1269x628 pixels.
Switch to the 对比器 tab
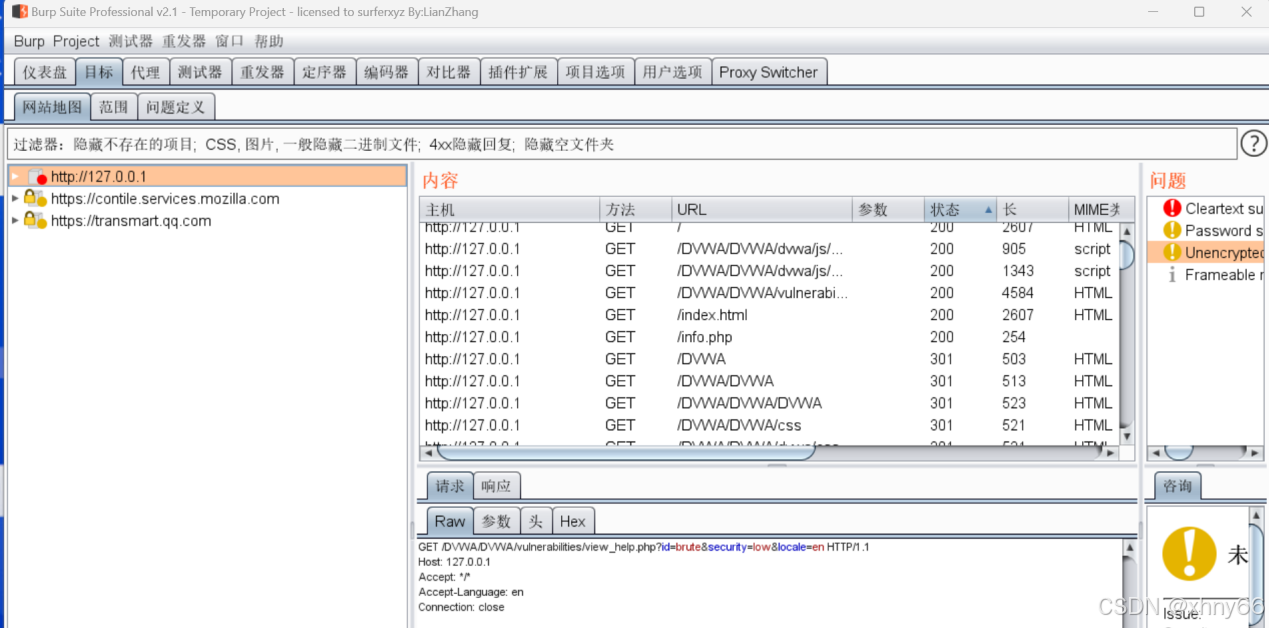448,72
